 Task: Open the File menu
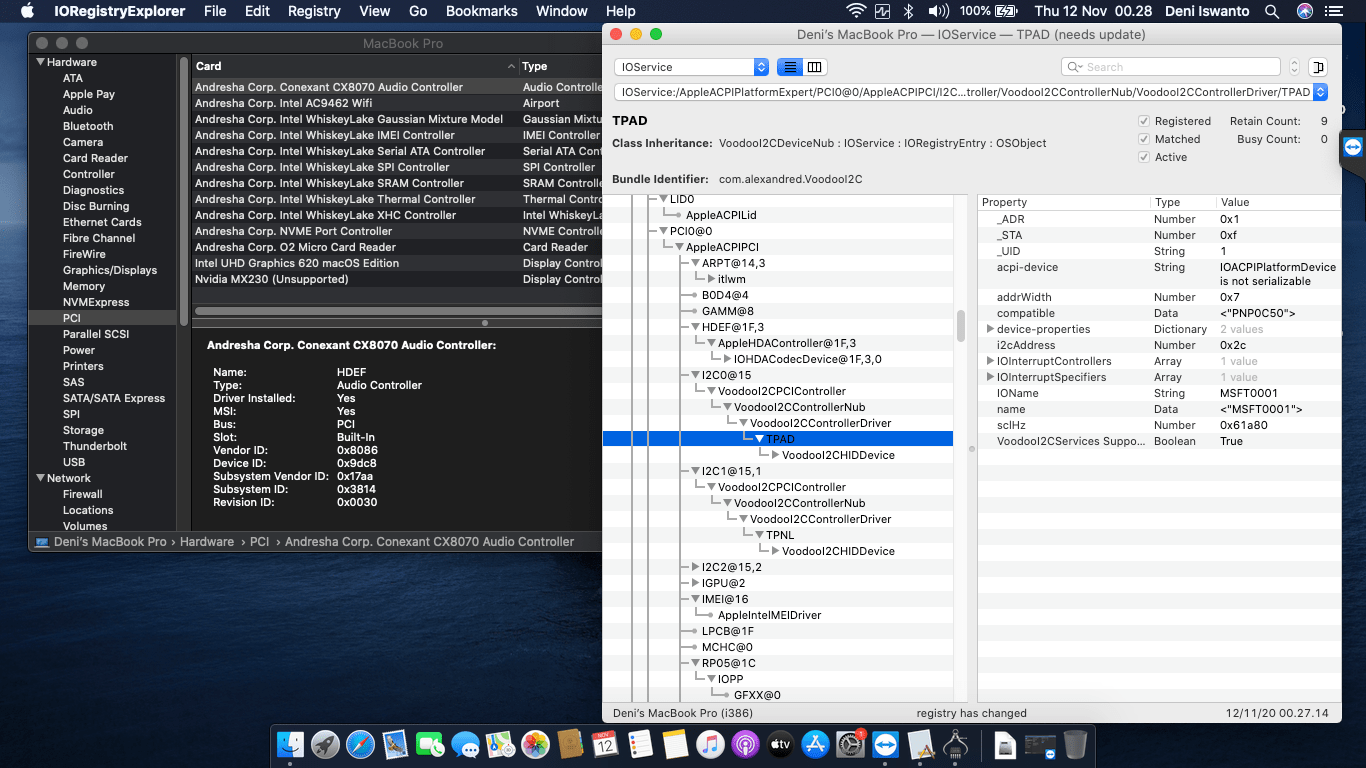[215, 11]
